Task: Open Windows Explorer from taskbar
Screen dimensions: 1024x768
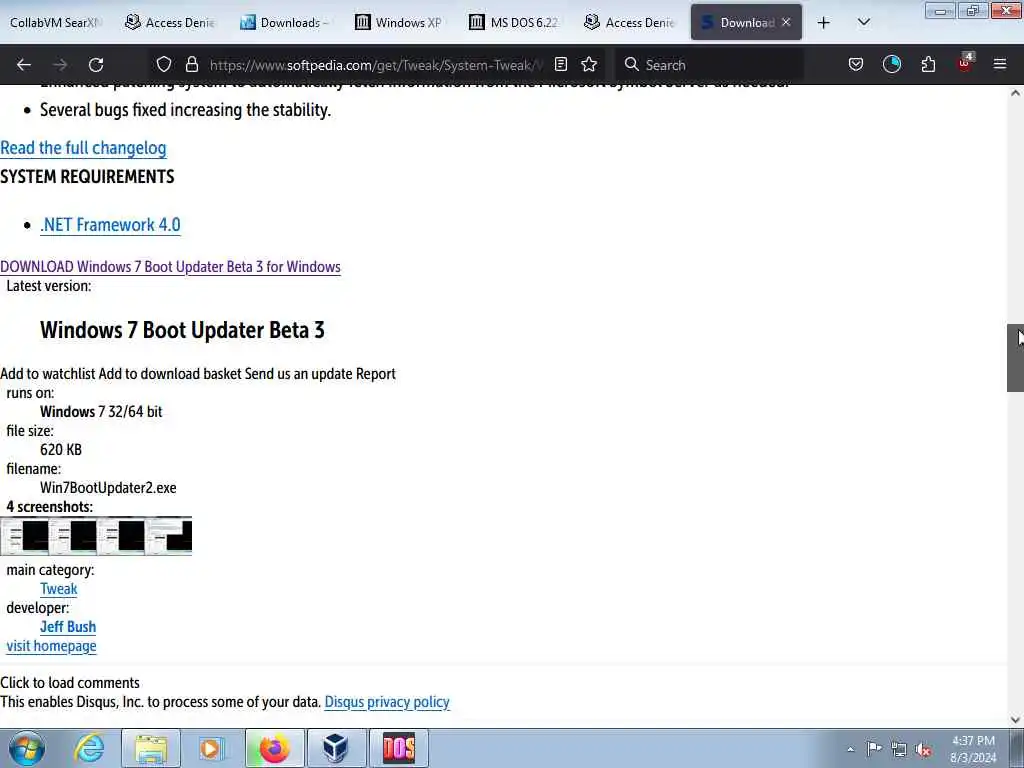Action: pyautogui.click(x=151, y=748)
